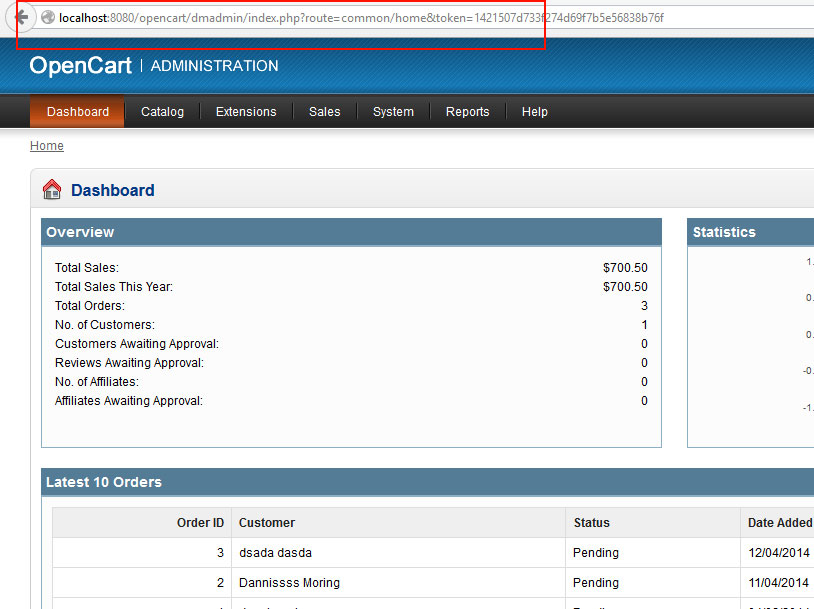Viewport: 814px width, 609px height.
Task: Open the Reports menu
Action: (x=467, y=112)
